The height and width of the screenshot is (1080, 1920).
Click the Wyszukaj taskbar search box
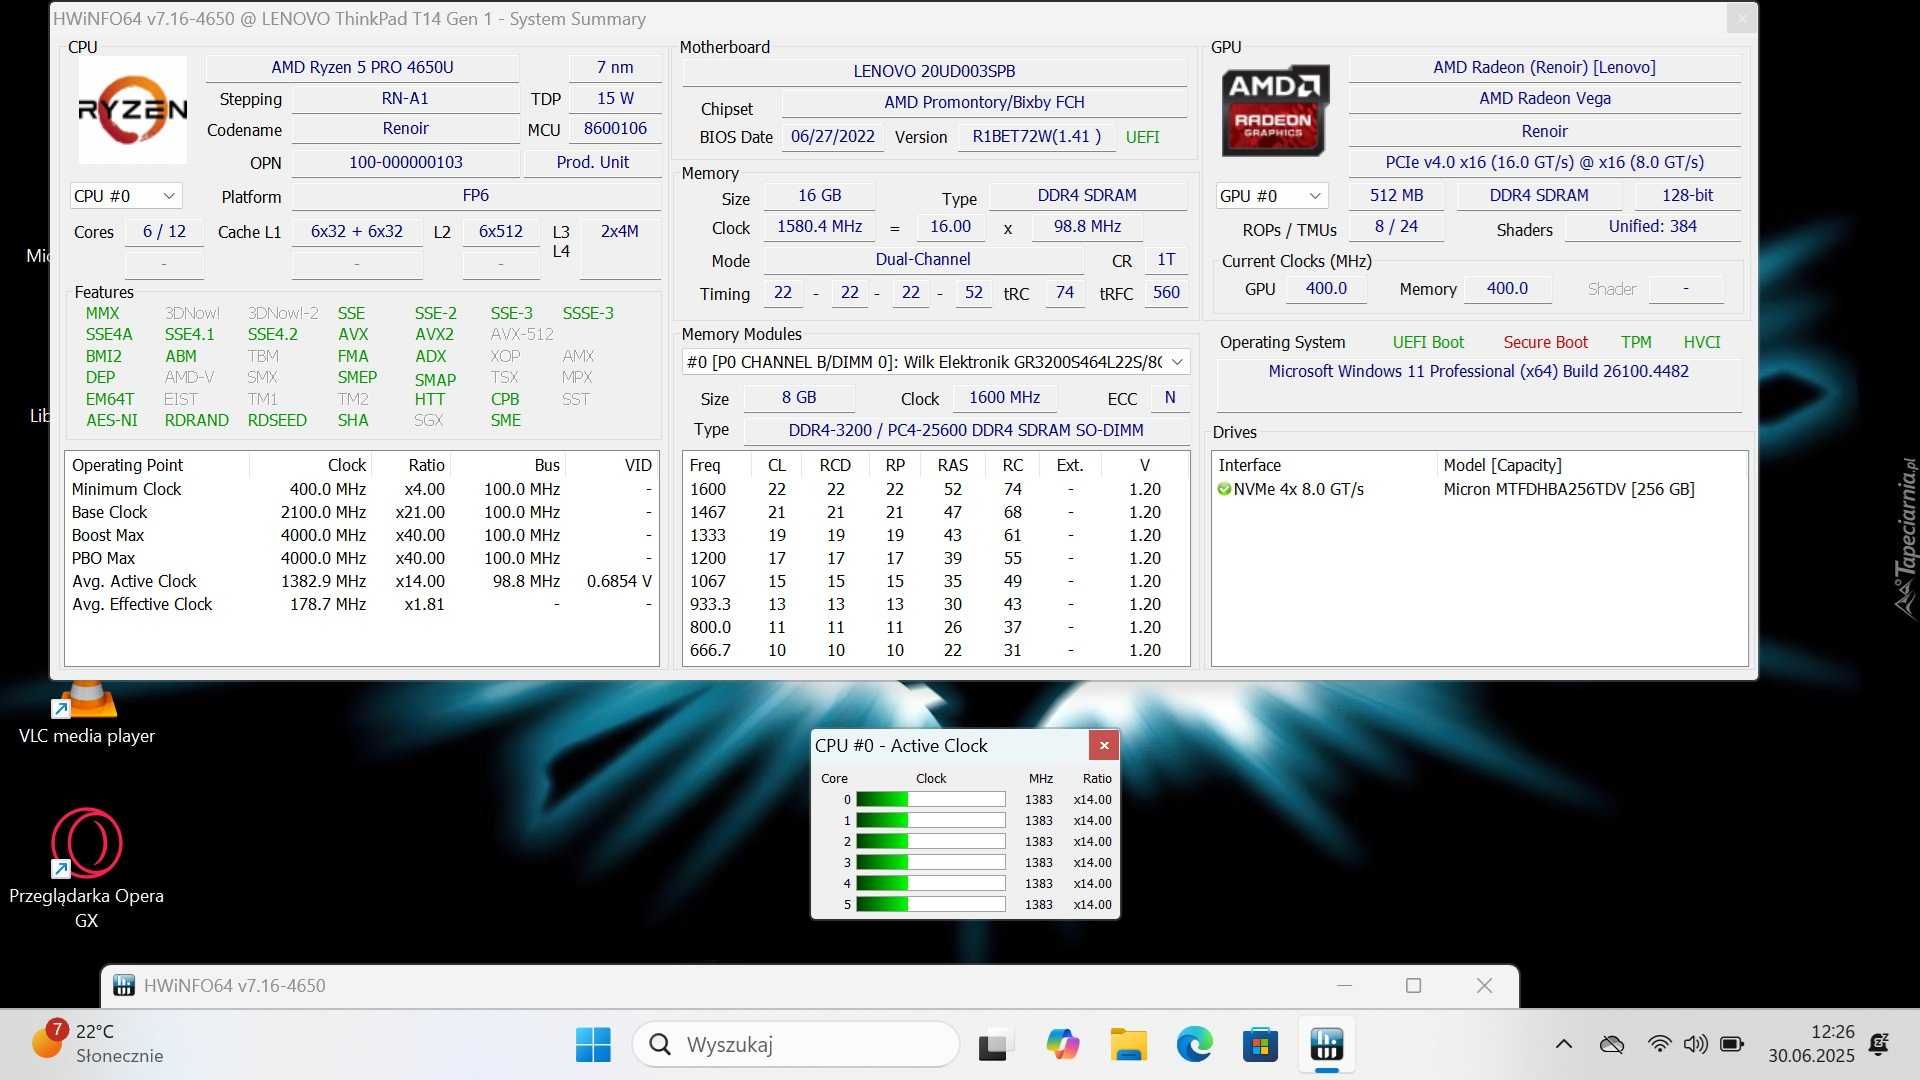pos(795,1044)
